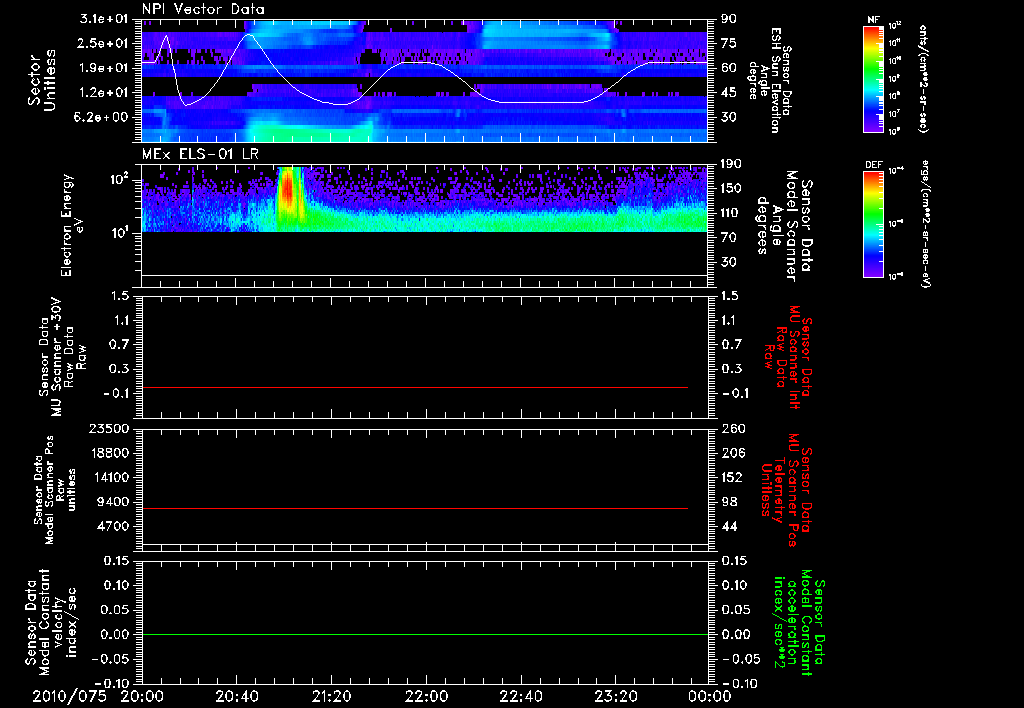Click the 21:20 time axis label

[x=331, y=696]
